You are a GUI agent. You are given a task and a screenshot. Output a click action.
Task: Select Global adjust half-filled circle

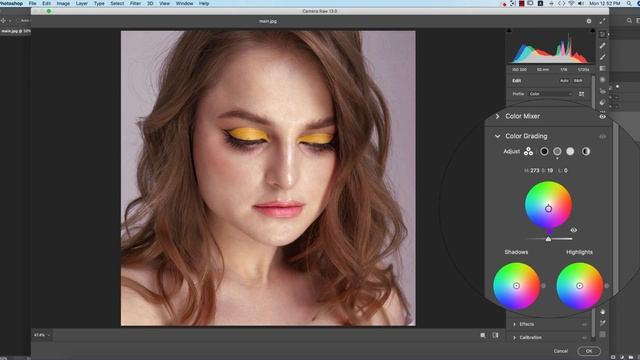(x=586, y=151)
